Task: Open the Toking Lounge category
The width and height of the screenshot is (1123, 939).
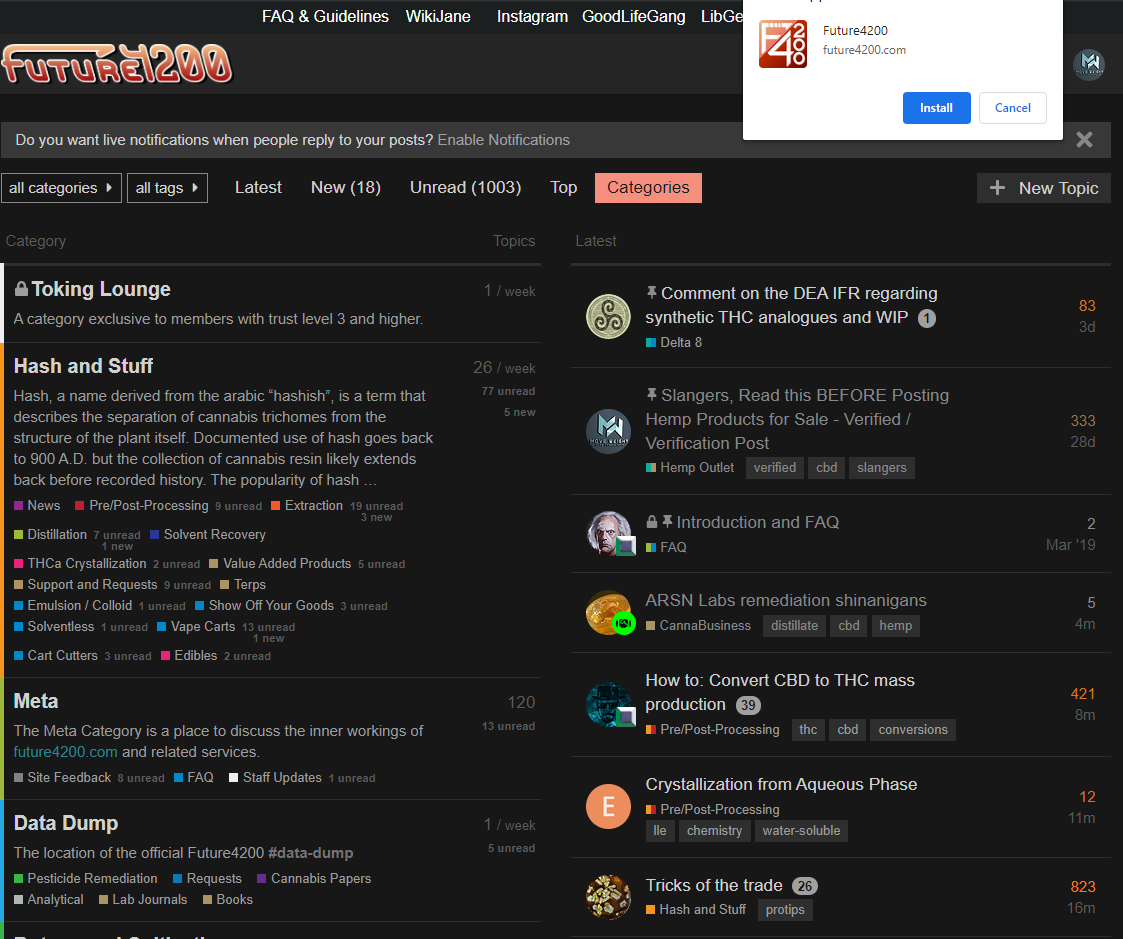Action: (100, 289)
